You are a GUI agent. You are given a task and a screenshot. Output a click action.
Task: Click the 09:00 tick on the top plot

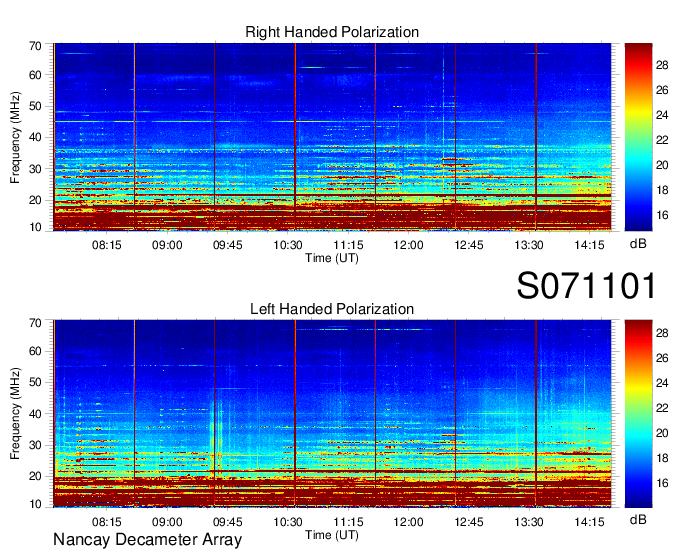[167, 245]
